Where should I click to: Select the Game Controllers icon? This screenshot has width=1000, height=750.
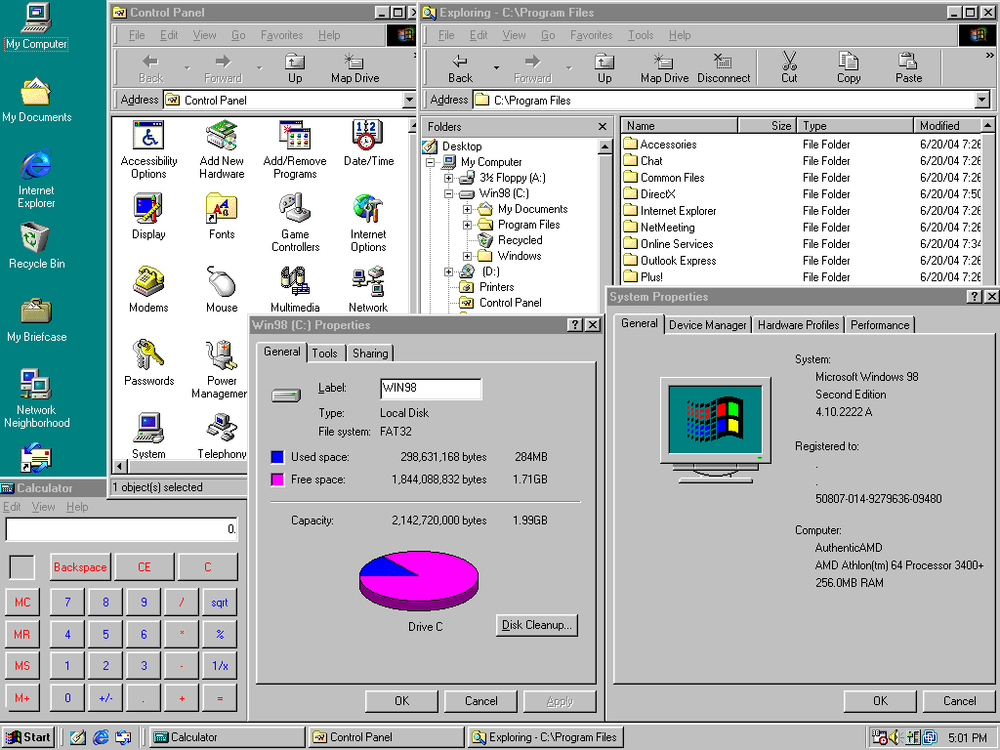click(295, 223)
